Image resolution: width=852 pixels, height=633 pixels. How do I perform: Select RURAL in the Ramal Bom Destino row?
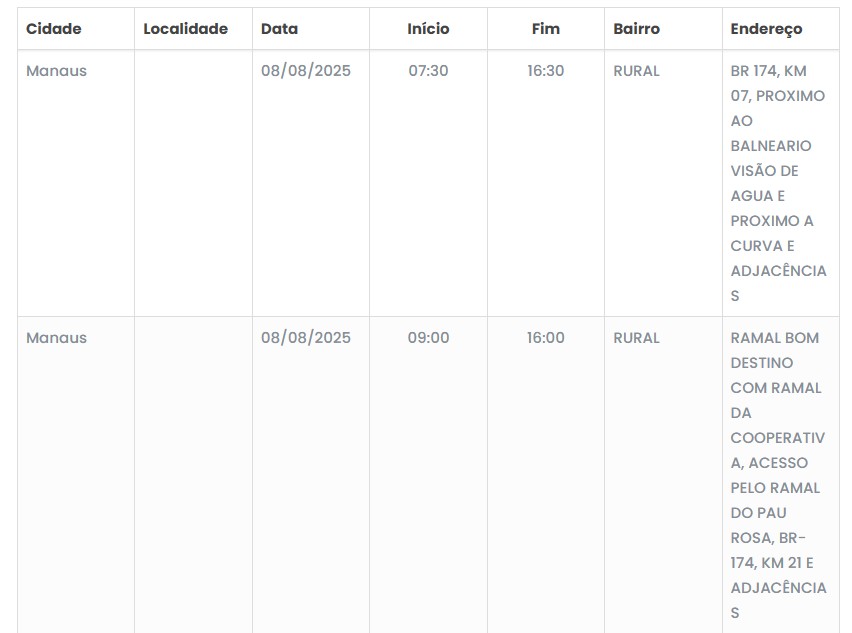(x=637, y=338)
